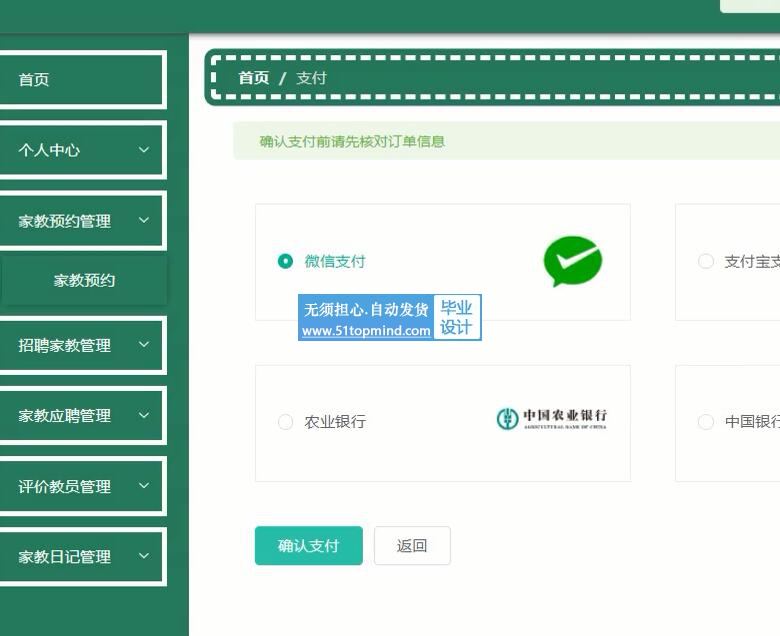Open the 评价教员管理 sidebar menu
Image resolution: width=780 pixels, height=636 pixels.
coord(82,486)
